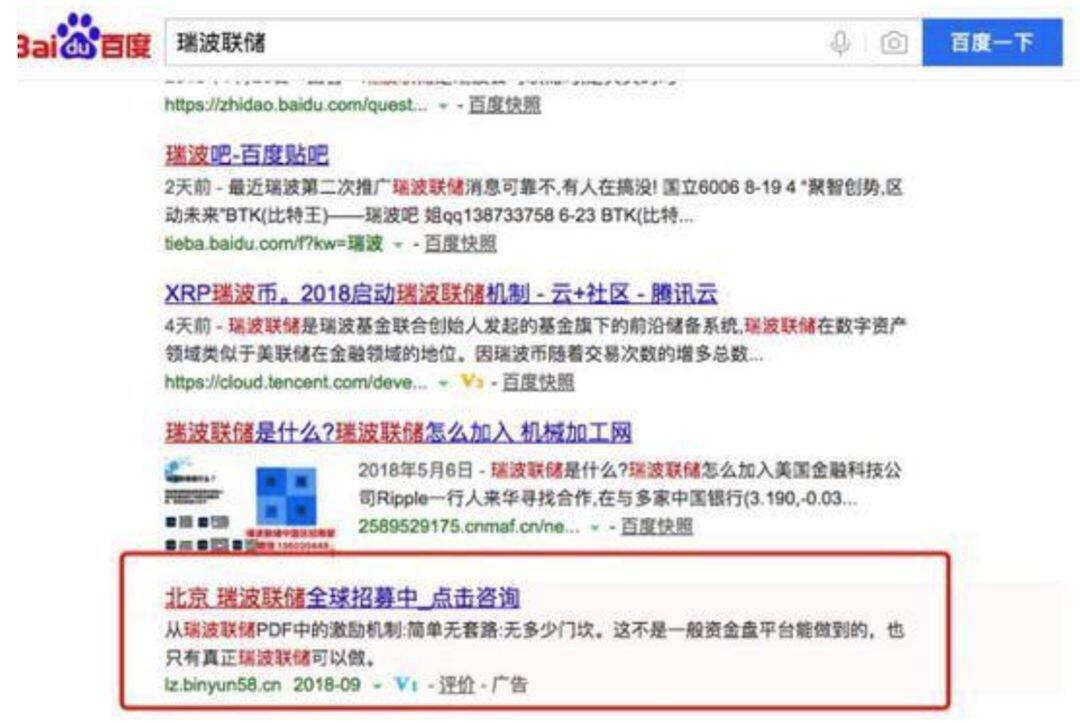Click the 2018-09 date on ad result

coord(327,684)
